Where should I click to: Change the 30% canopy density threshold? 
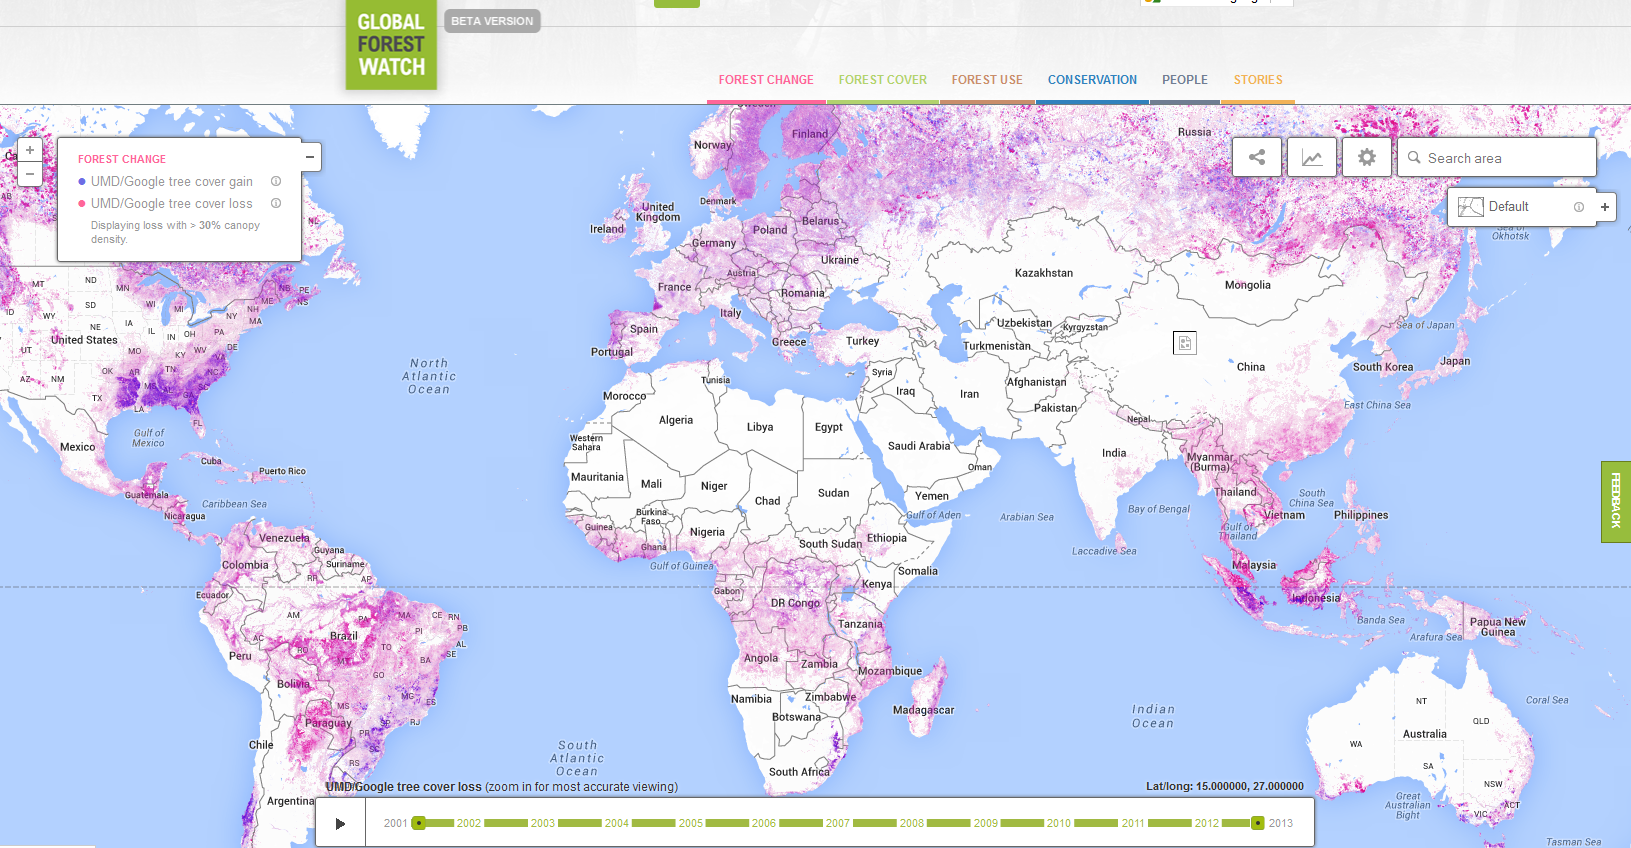coord(210,226)
